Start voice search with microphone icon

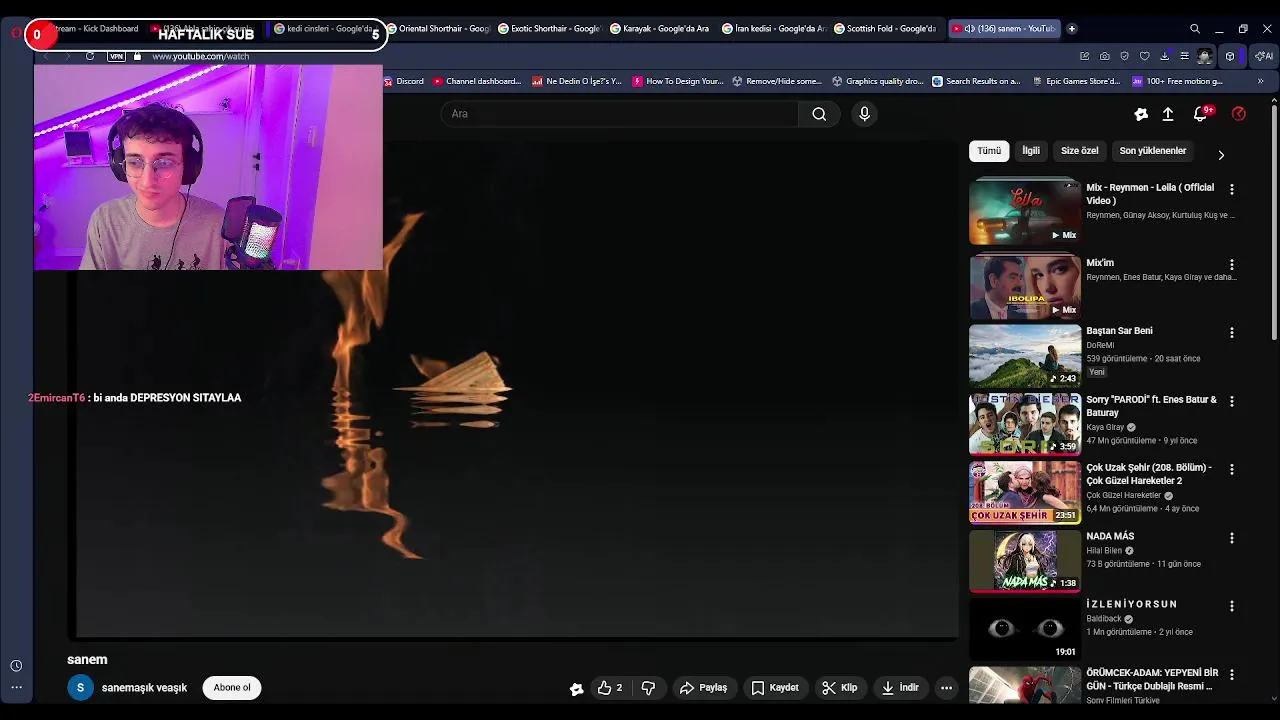(865, 114)
